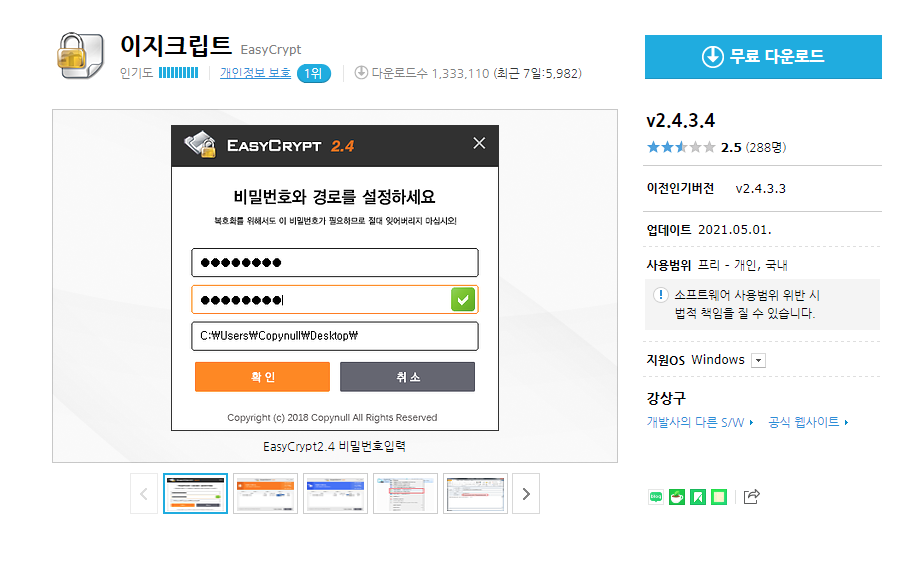Click the 1위 rank badge
Image resolution: width=911 pixels, height=564 pixels.
tap(314, 74)
